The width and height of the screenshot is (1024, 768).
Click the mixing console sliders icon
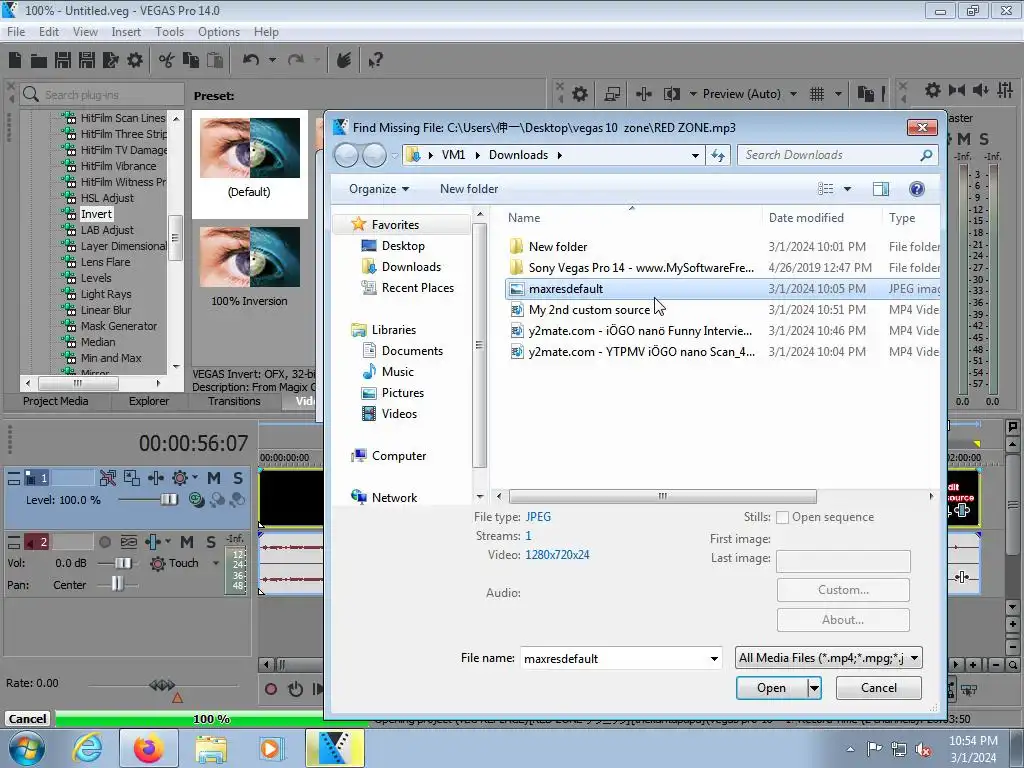click(1005, 89)
